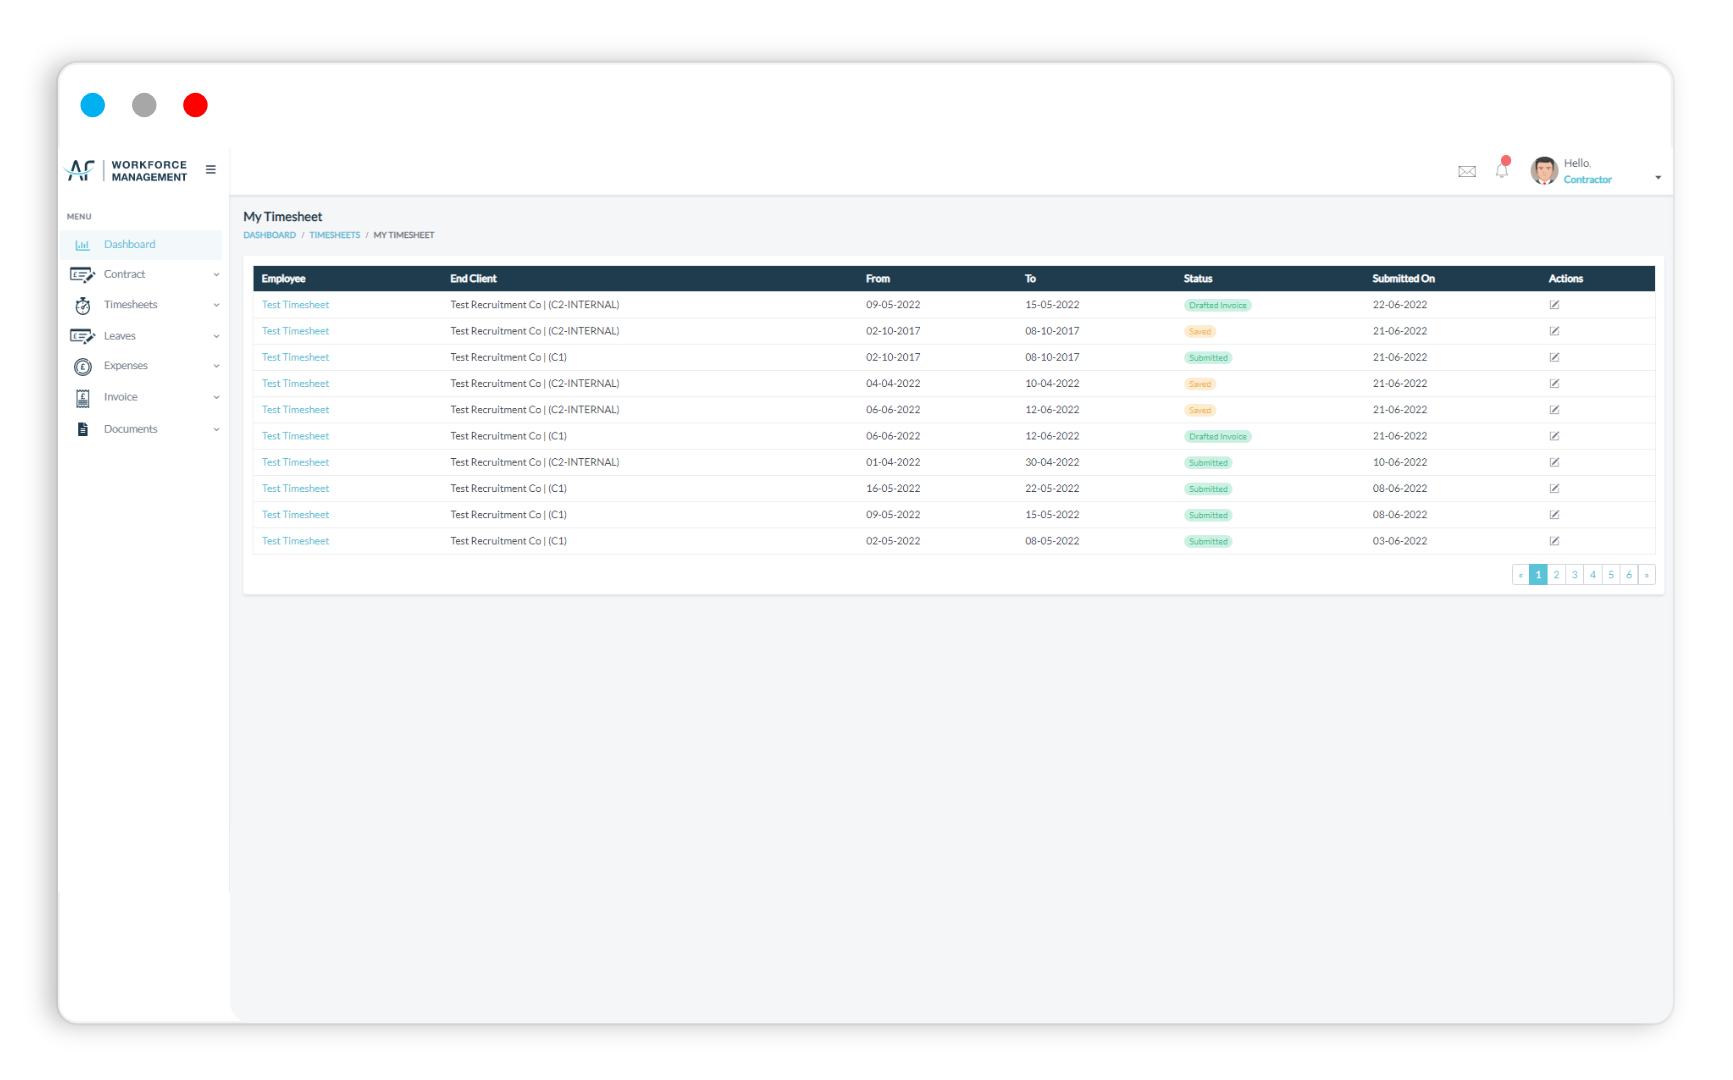Screen dimensions: 1733x1080
Task: Open the messages envelope icon
Action: pos(1467,170)
